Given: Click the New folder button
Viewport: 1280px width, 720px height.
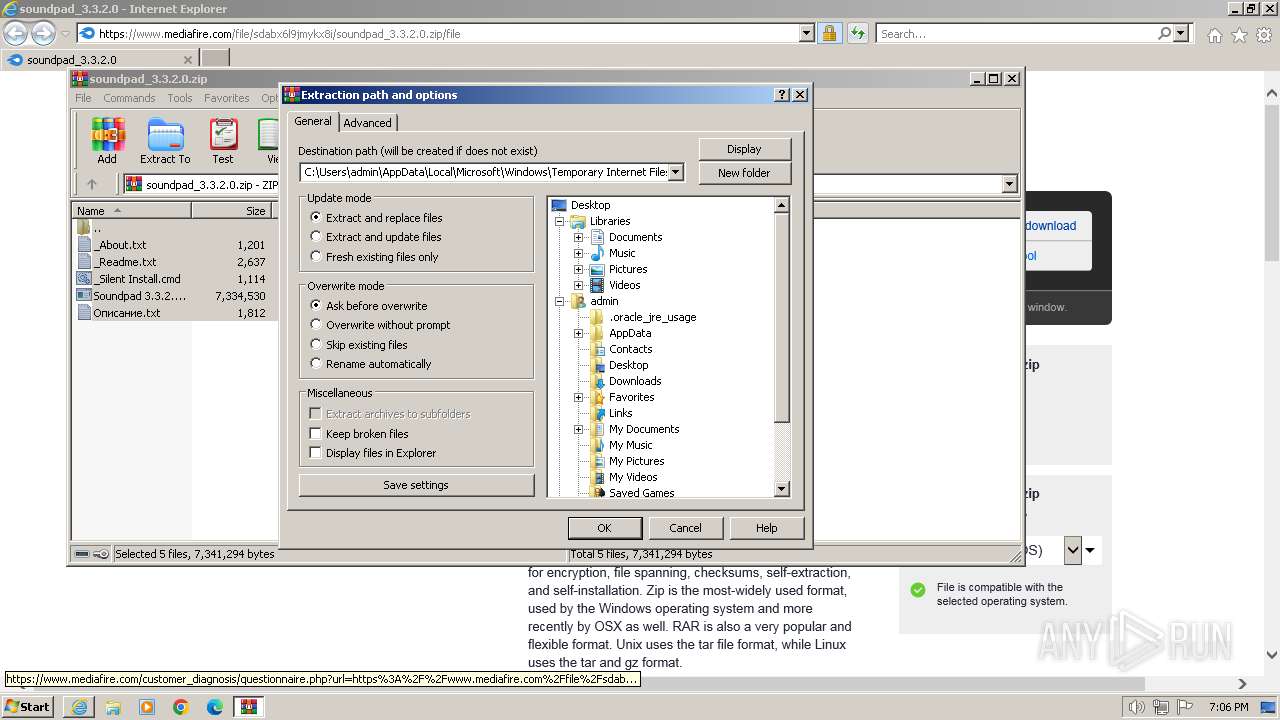Looking at the screenshot, I should pyautogui.click(x=744, y=173).
